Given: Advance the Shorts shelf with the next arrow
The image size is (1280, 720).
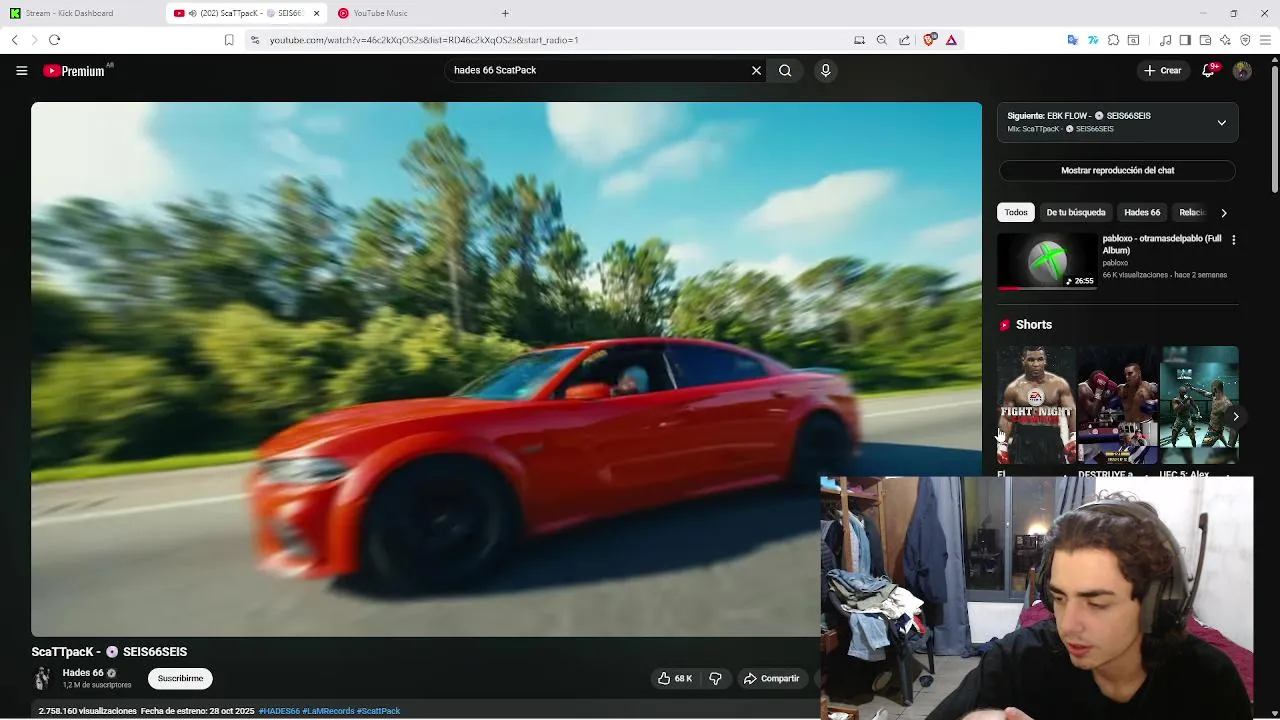Looking at the screenshot, I should (x=1236, y=417).
